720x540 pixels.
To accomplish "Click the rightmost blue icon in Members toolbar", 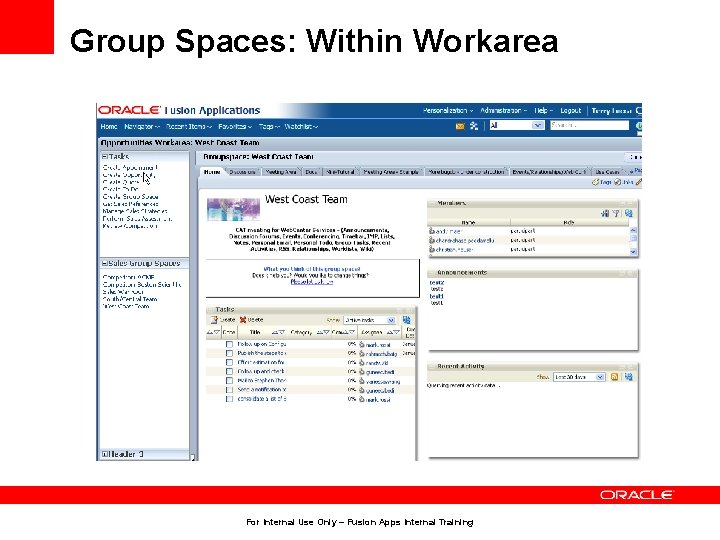I will [629, 213].
